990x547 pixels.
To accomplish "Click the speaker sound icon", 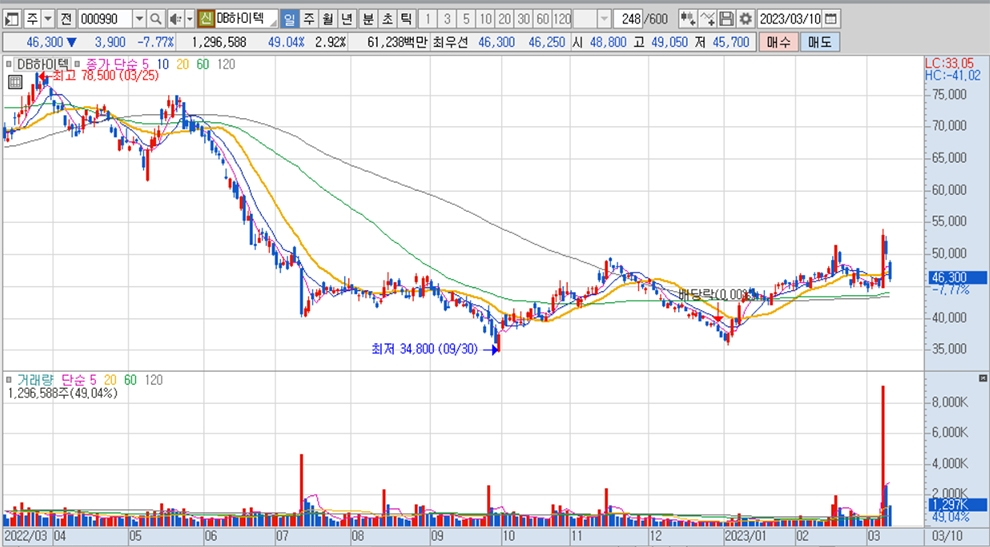I will click(174, 19).
